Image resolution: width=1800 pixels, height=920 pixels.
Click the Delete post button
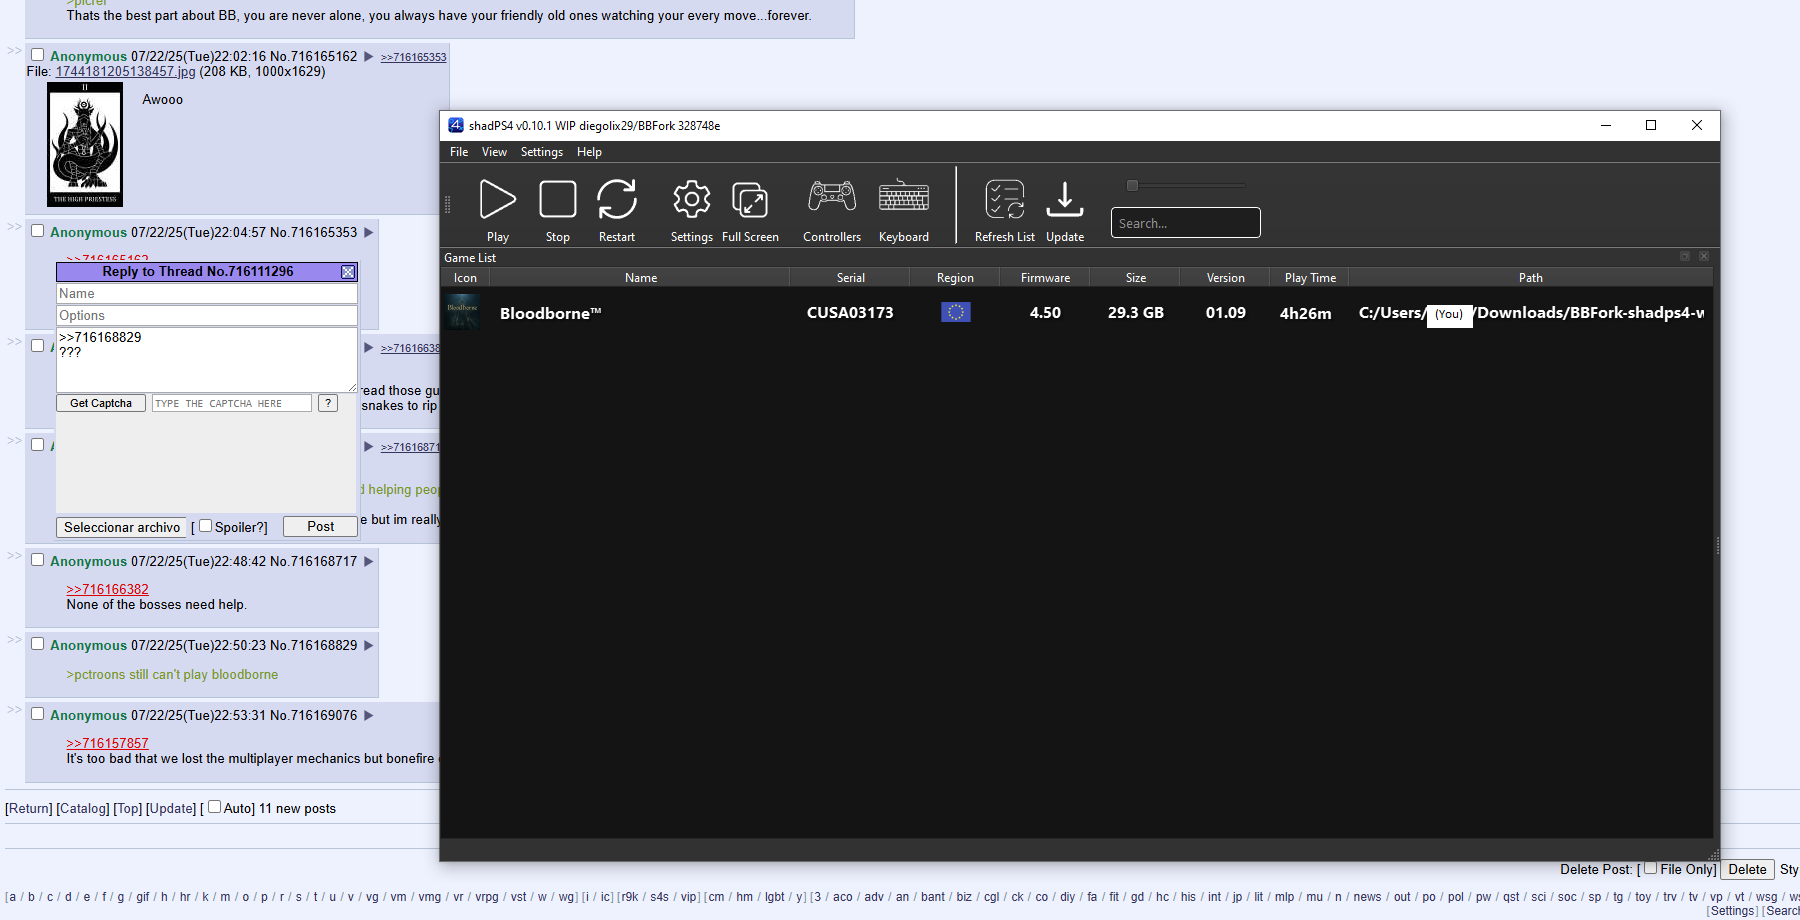[1747, 869]
